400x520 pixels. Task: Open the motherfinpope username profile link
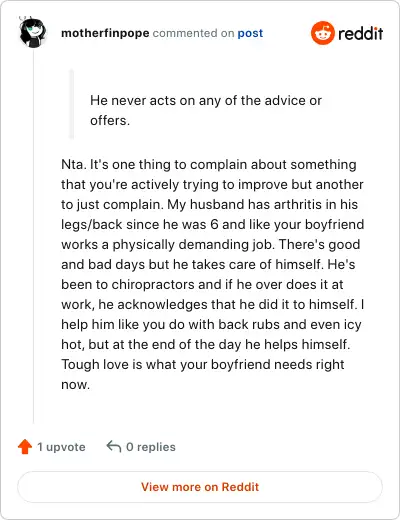click(105, 33)
